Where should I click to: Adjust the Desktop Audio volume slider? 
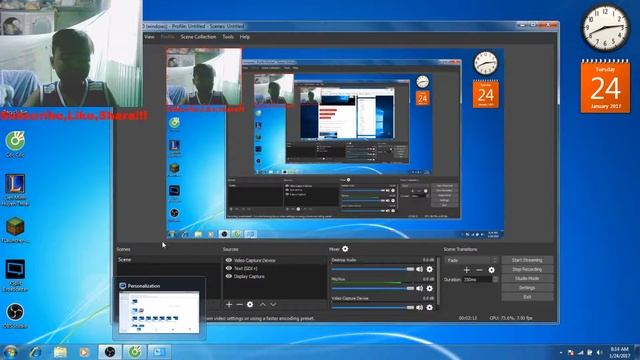[x=373, y=269]
